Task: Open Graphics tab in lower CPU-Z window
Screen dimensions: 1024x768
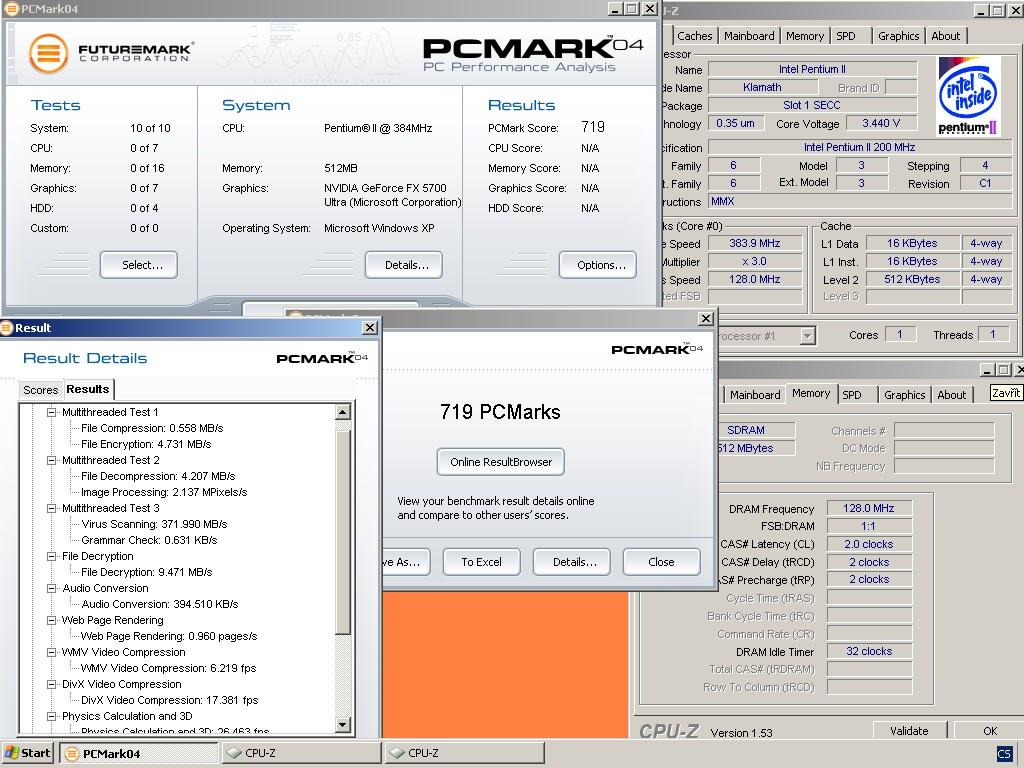Action: pos(904,395)
